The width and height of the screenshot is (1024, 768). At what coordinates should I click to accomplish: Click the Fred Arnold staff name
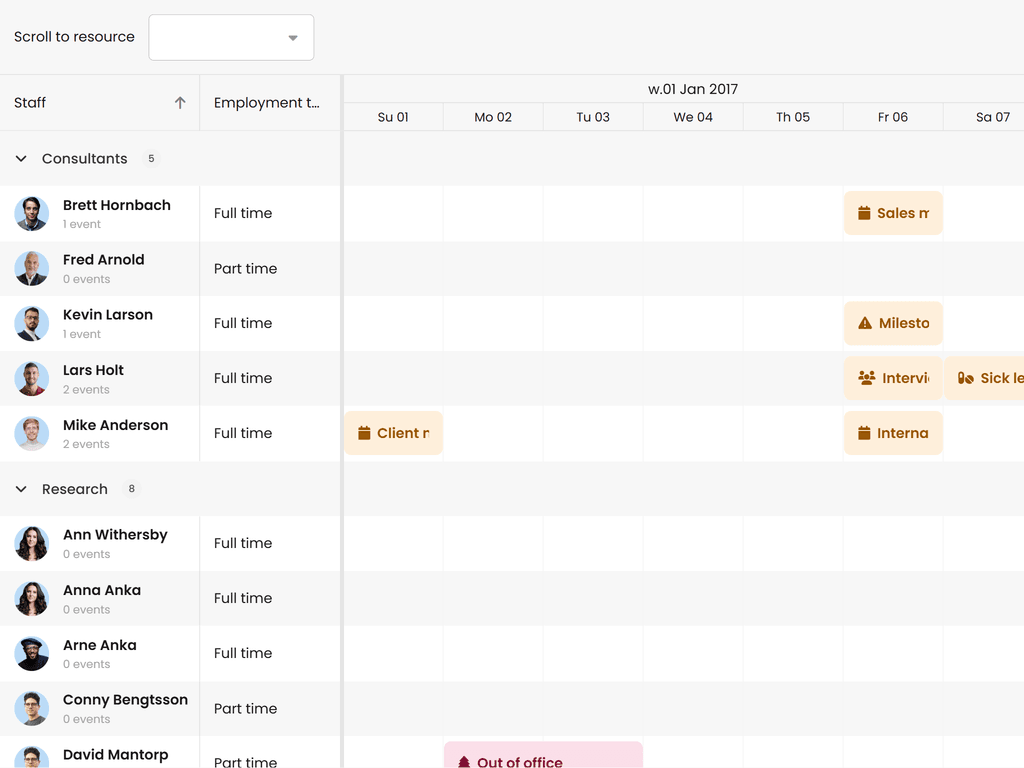[x=103, y=259]
